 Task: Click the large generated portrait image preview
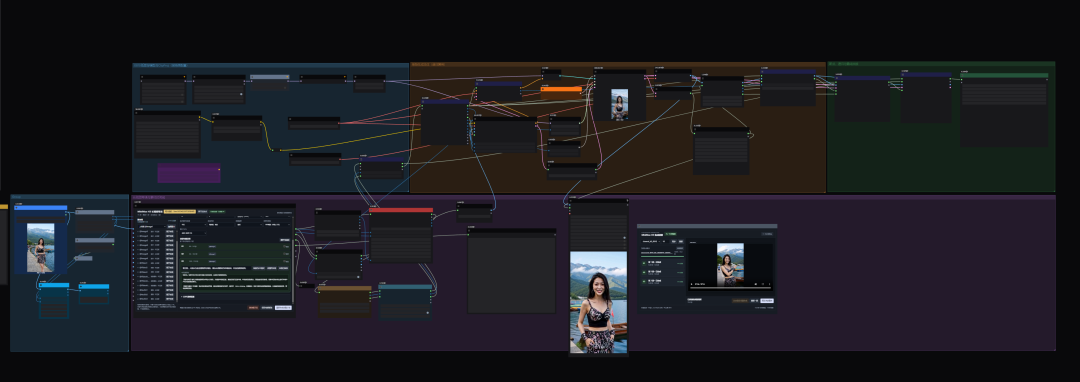pos(599,302)
